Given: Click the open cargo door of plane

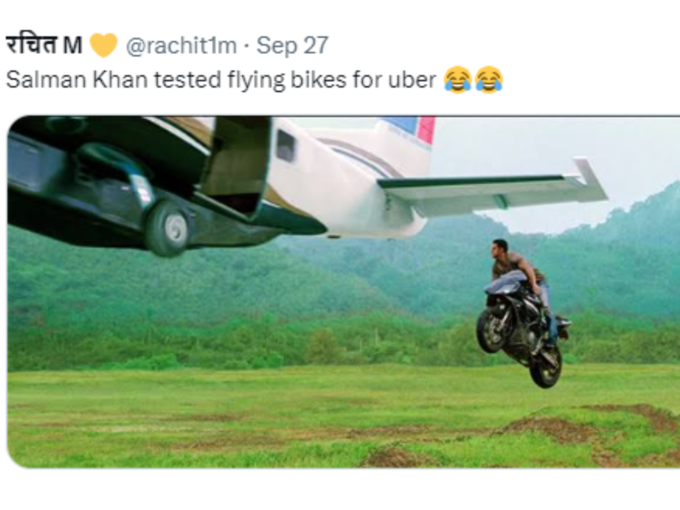Looking at the screenshot, I should (238, 165).
